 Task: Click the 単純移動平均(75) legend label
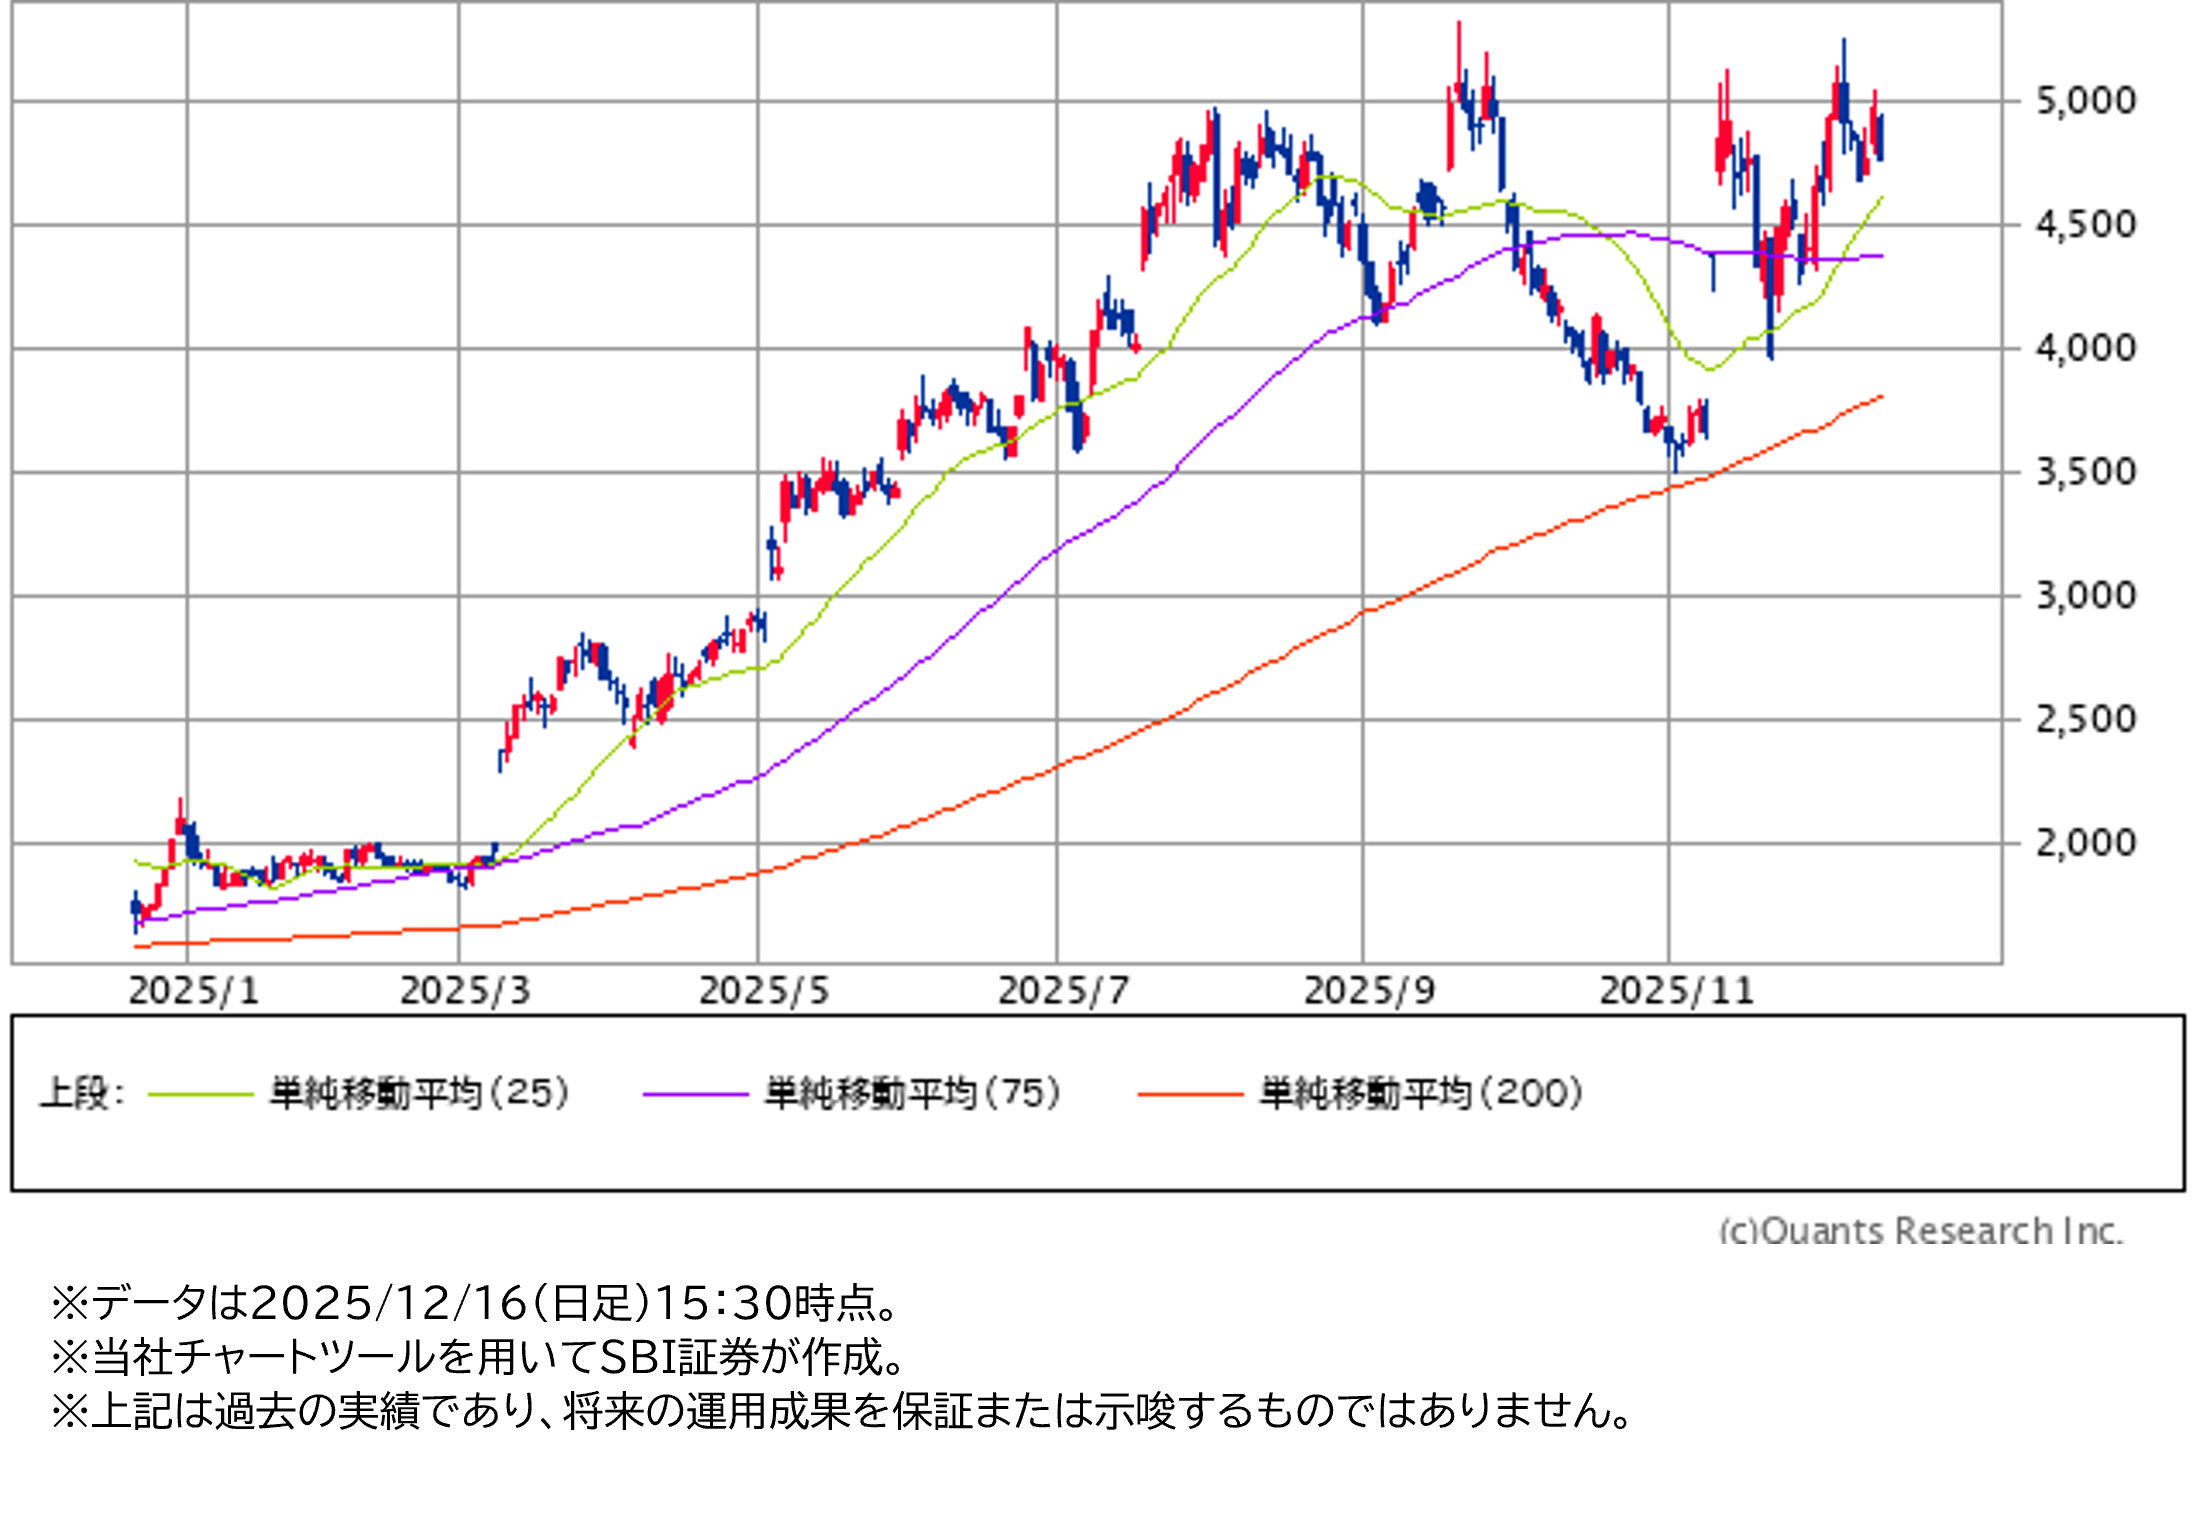click(x=913, y=1093)
